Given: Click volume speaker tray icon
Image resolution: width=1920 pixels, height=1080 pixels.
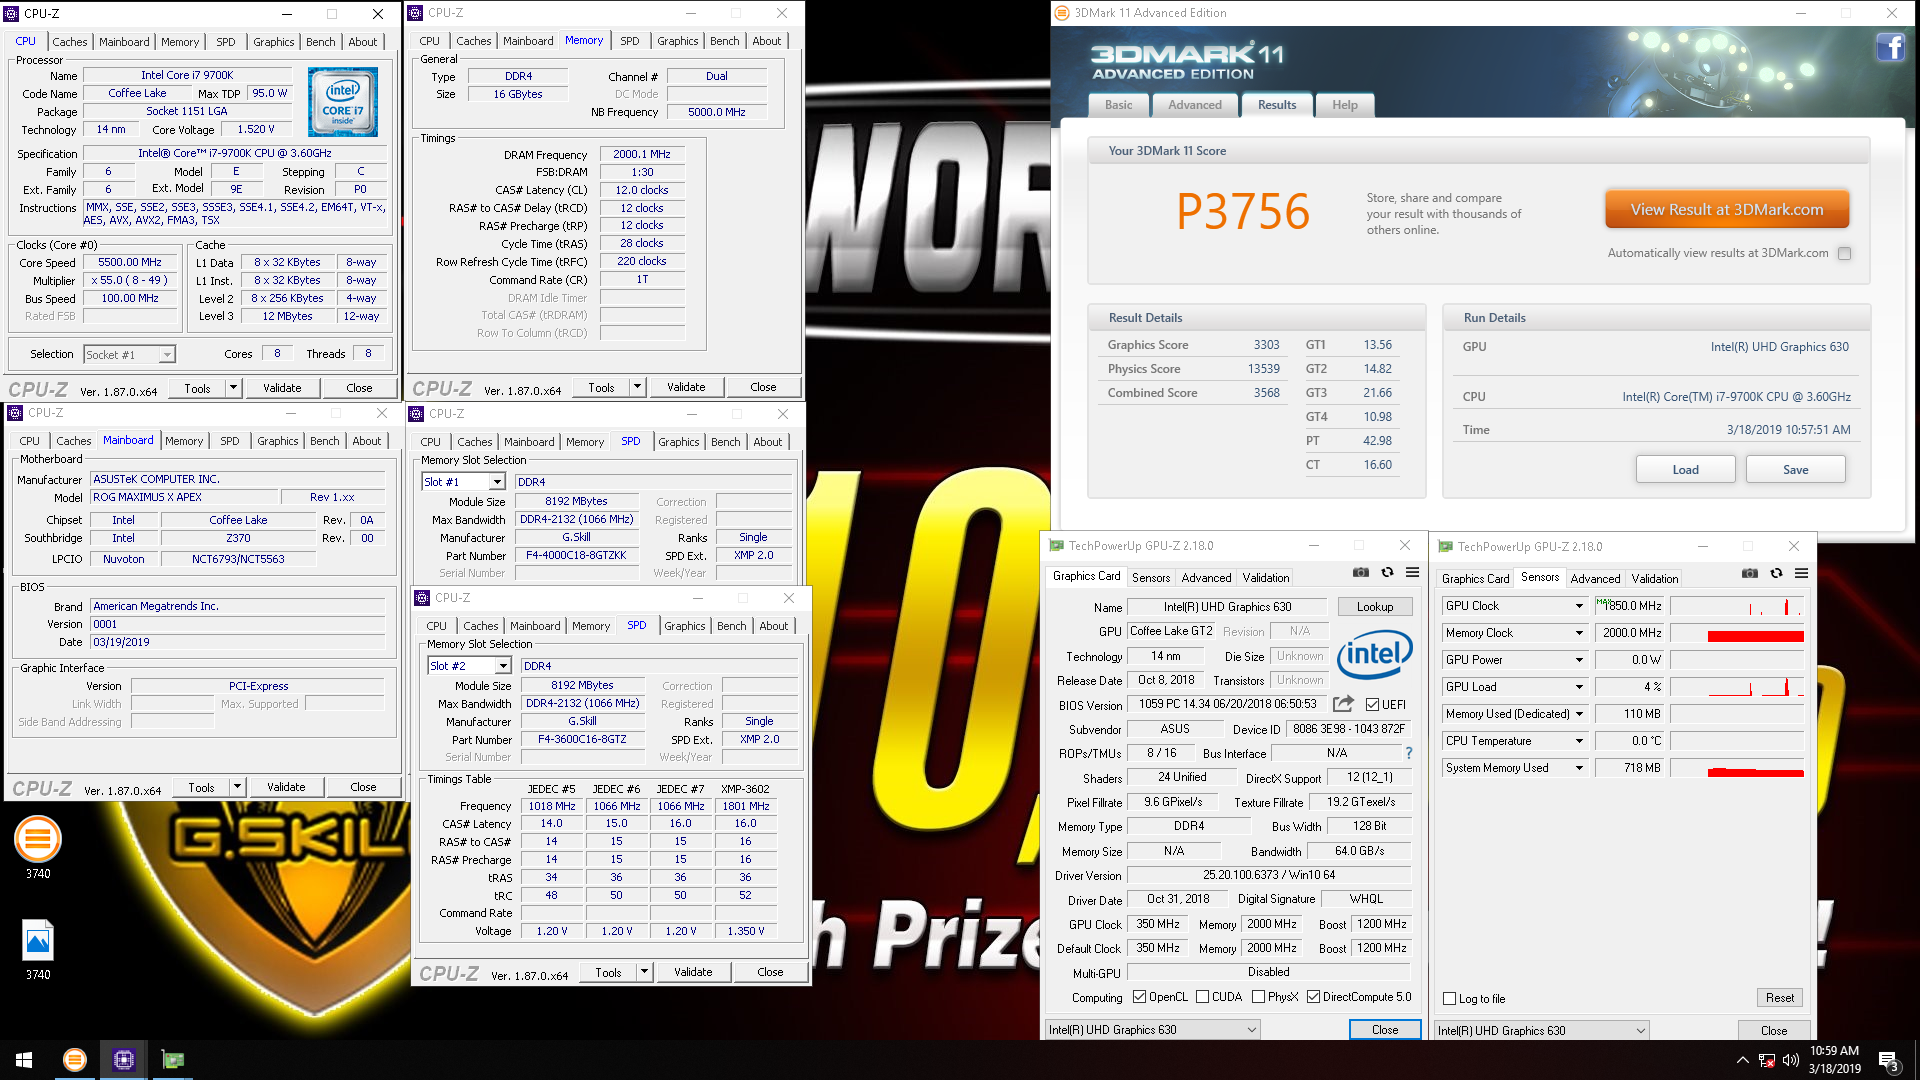Looking at the screenshot, I should tap(1791, 1060).
